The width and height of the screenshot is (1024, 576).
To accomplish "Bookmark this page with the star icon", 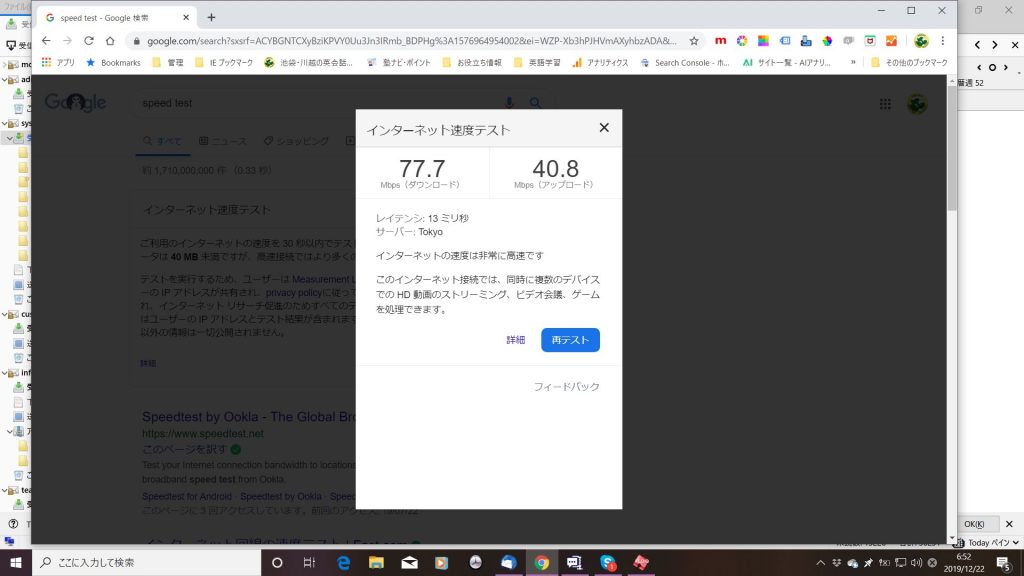I will click(x=694, y=41).
